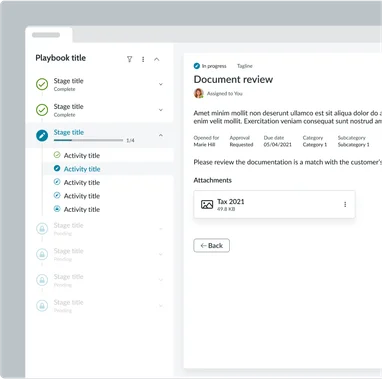The image size is (382, 379).
Task: Click the Document review heading
Action: (x=233, y=79)
